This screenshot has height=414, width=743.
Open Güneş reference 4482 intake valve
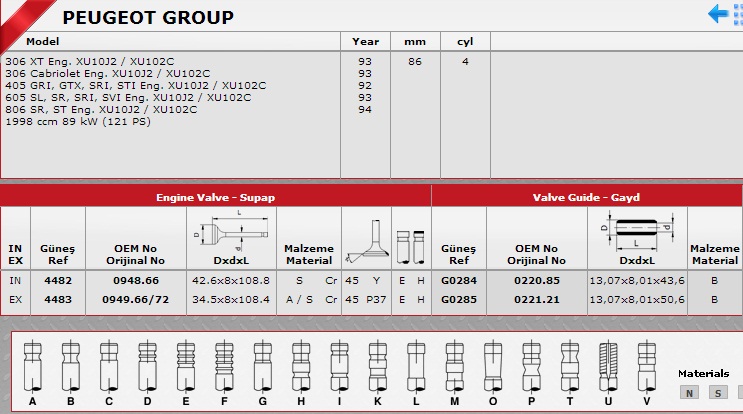click(x=58, y=280)
